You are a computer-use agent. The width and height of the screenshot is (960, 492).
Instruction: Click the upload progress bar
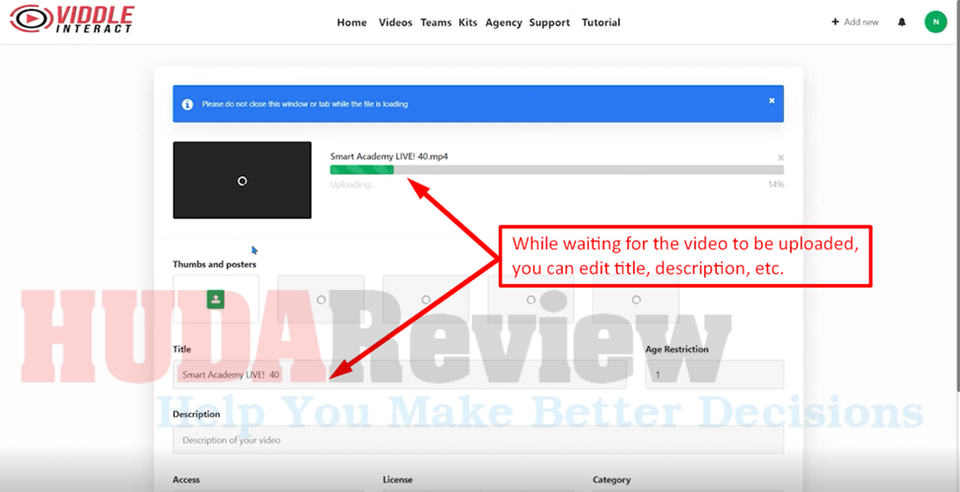(557, 170)
